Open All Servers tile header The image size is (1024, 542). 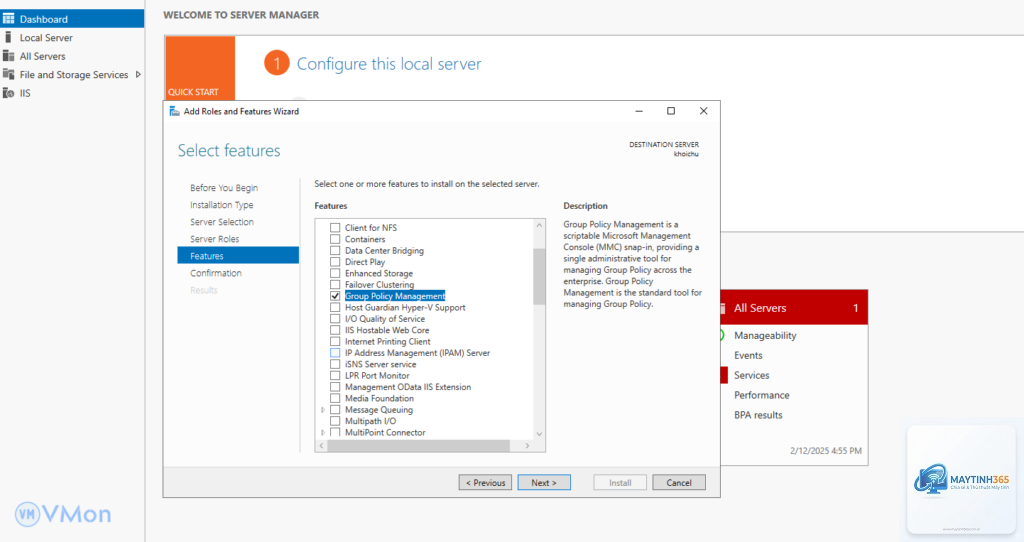pos(794,308)
